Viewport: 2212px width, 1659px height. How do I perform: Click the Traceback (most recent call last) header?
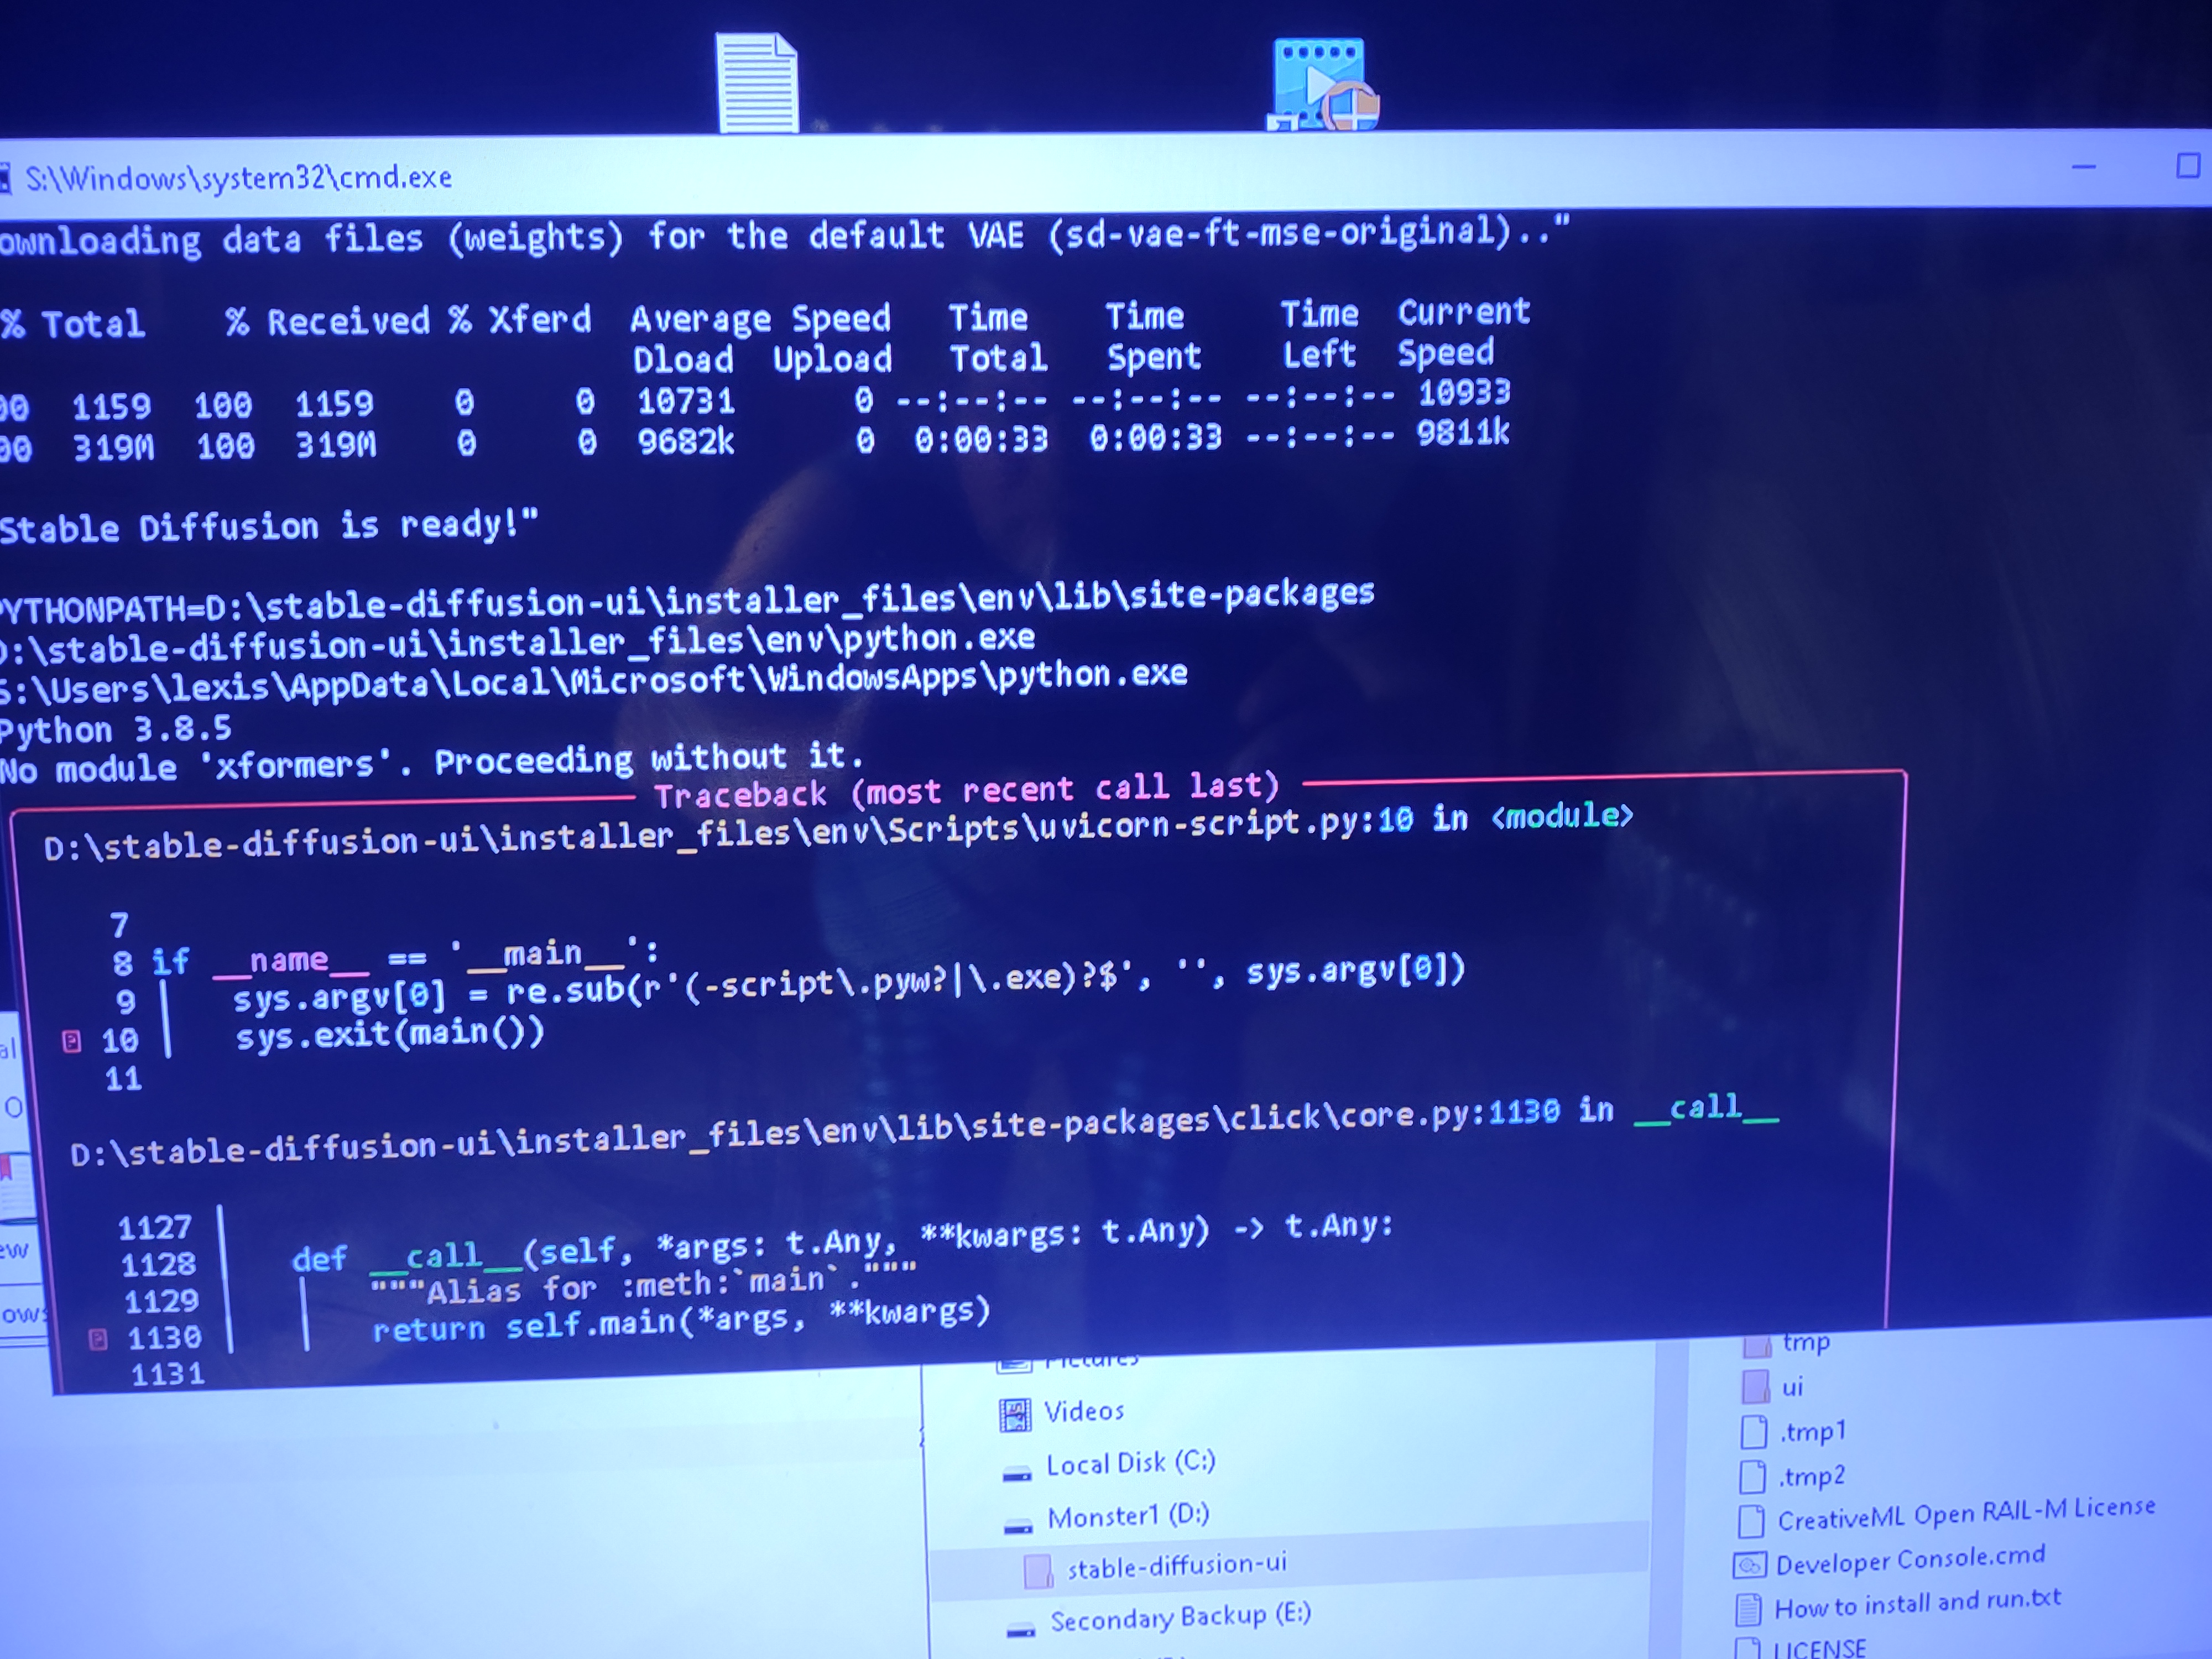[966, 791]
